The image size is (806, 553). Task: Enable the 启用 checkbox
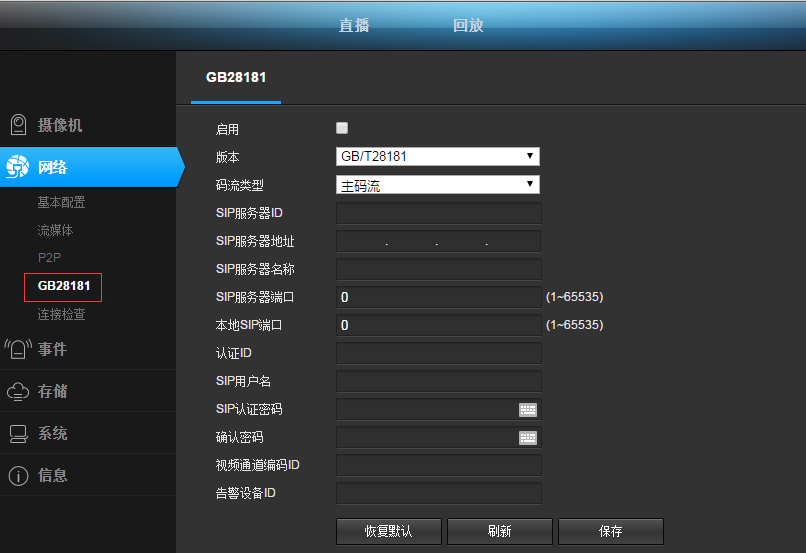pyautogui.click(x=342, y=128)
